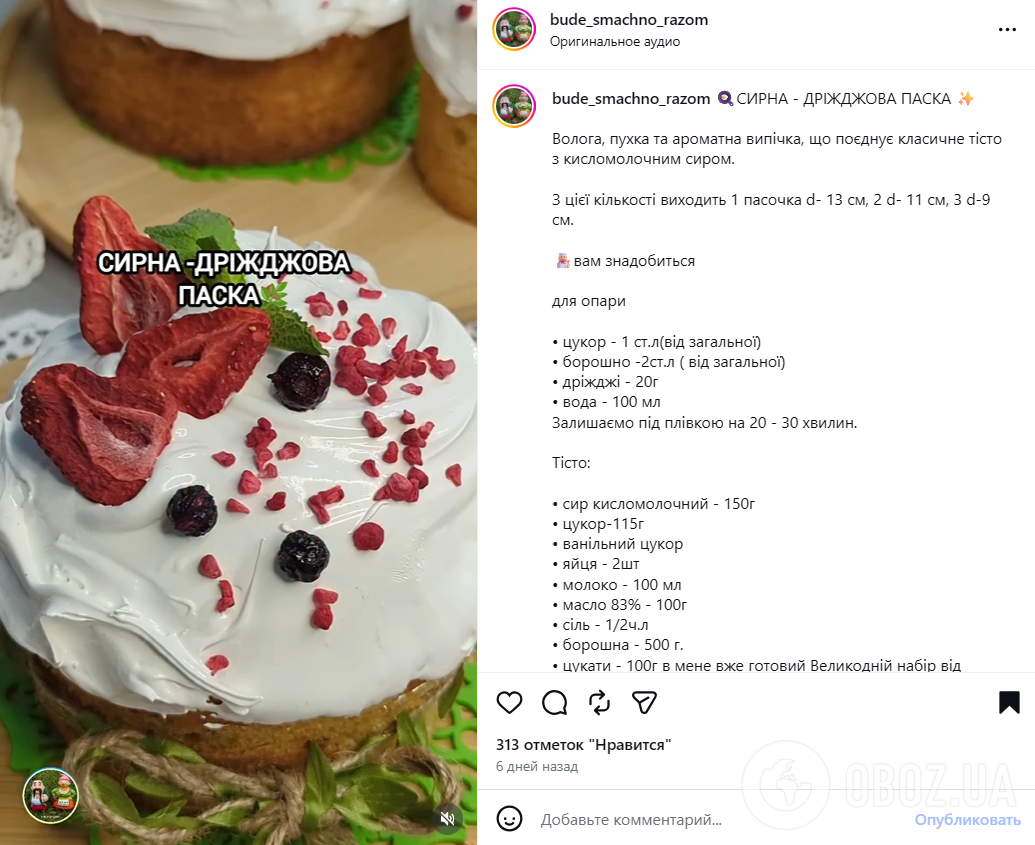Open bude_smachno_razom username in post header
The width and height of the screenshot is (1035, 845).
click(x=629, y=20)
